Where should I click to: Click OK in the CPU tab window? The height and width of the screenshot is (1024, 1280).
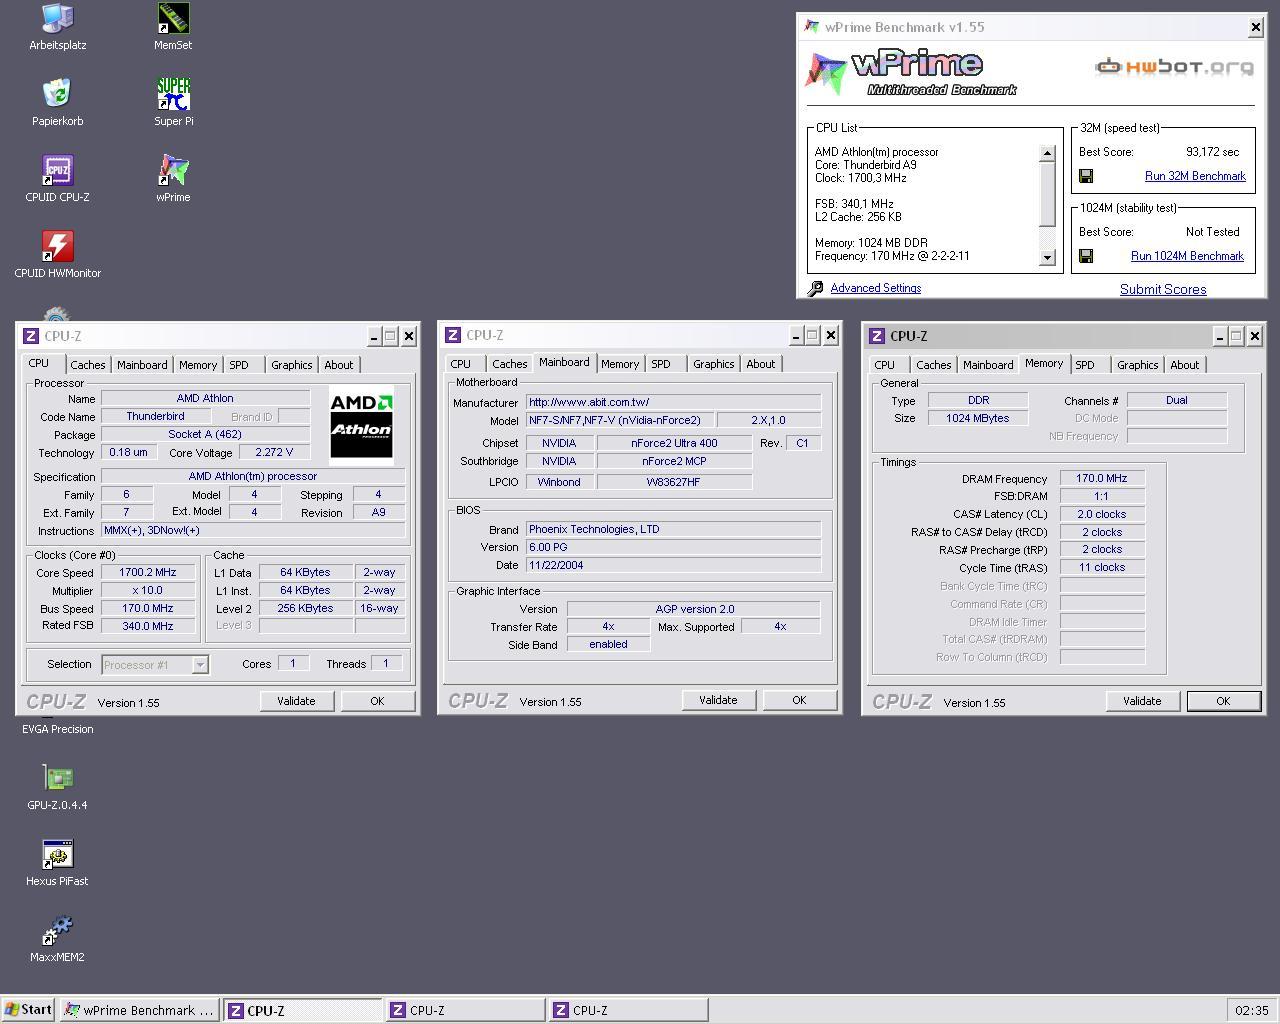377,701
